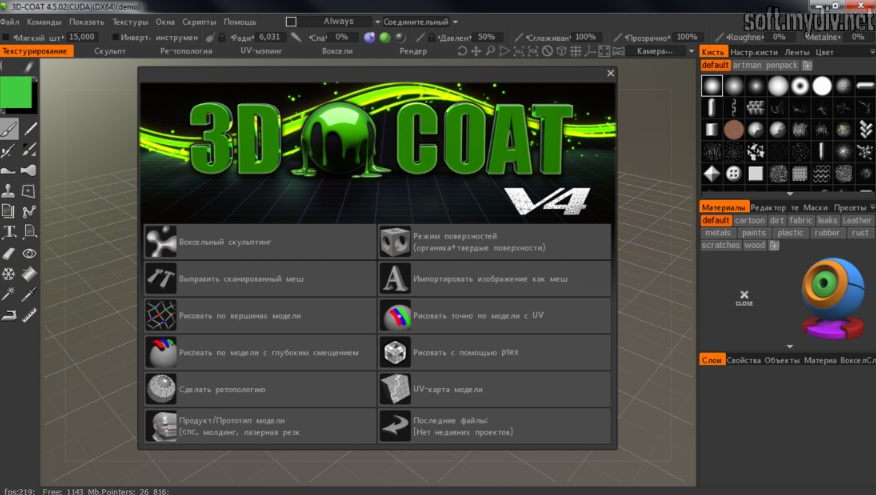Open the Текстуры menu
Viewport: 876px width, 495px height.
click(130, 21)
